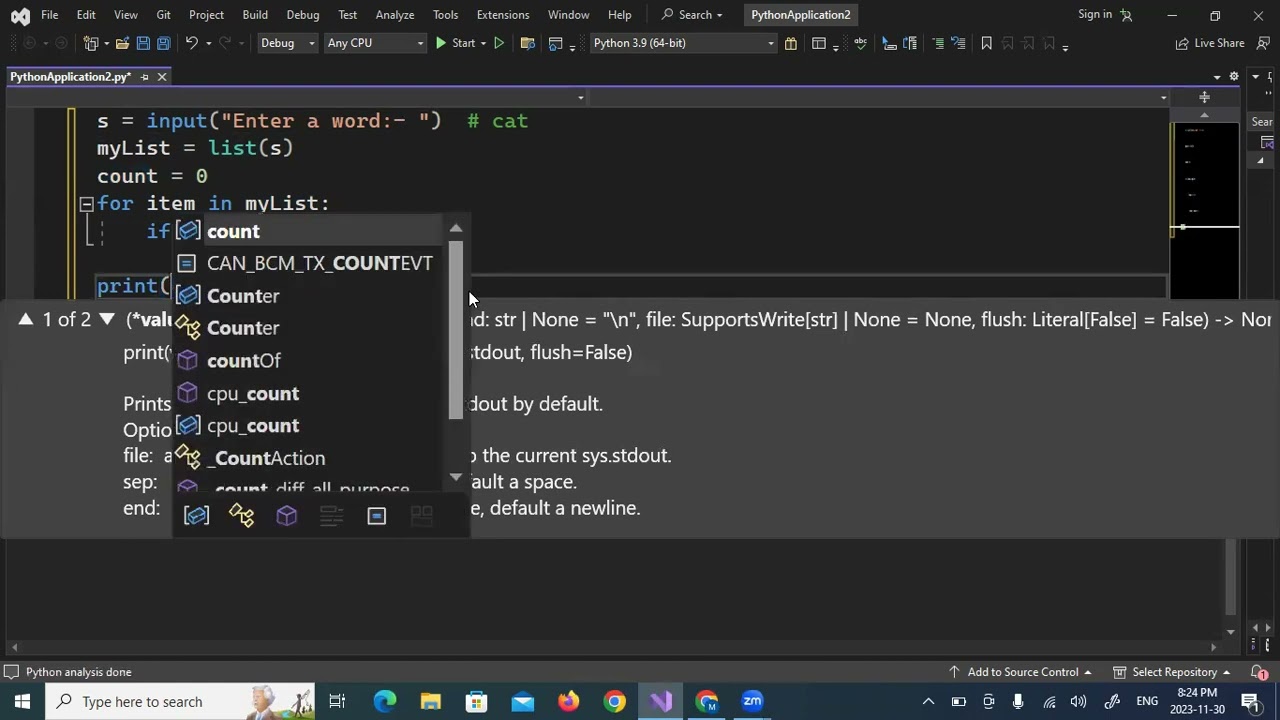Save the current file via toolbar

point(143,43)
